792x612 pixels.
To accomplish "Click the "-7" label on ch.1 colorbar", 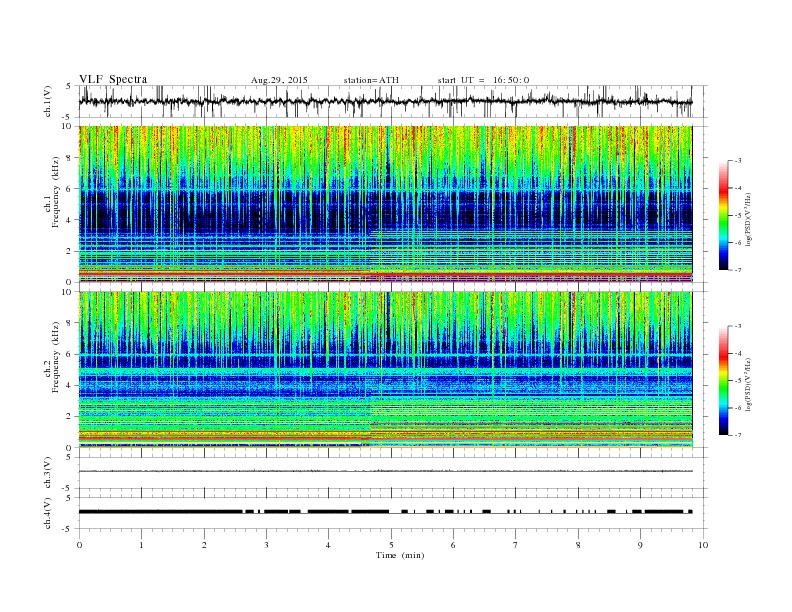I will tap(737, 270).
